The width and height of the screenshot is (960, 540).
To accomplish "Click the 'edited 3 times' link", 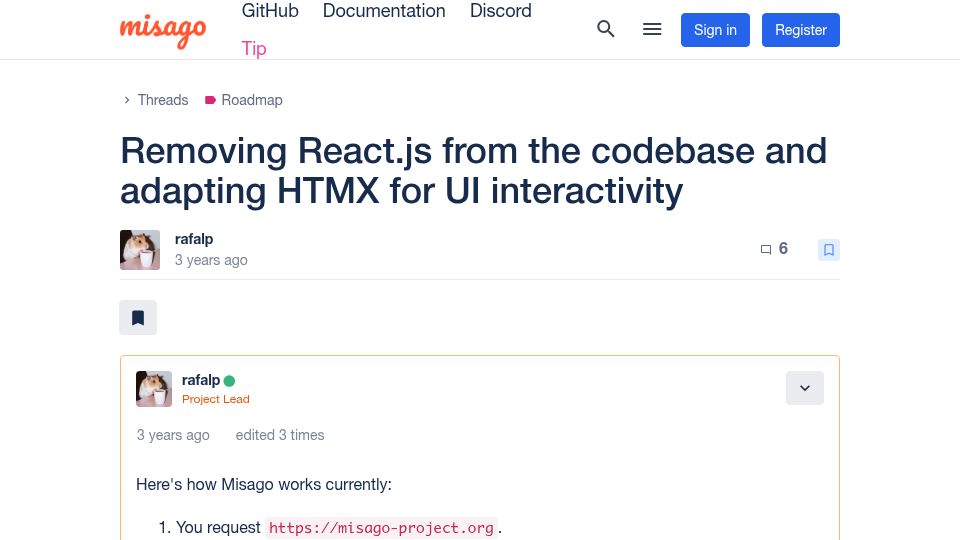I will tap(280, 435).
